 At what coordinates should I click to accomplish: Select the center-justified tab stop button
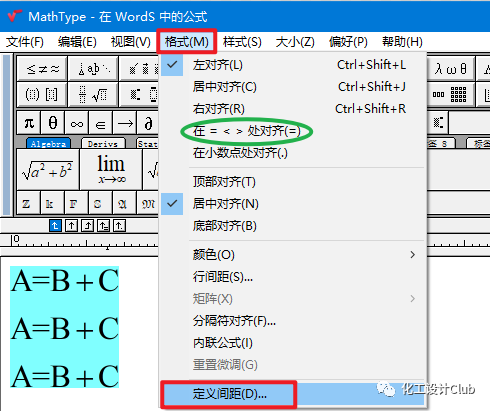(71, 226)
